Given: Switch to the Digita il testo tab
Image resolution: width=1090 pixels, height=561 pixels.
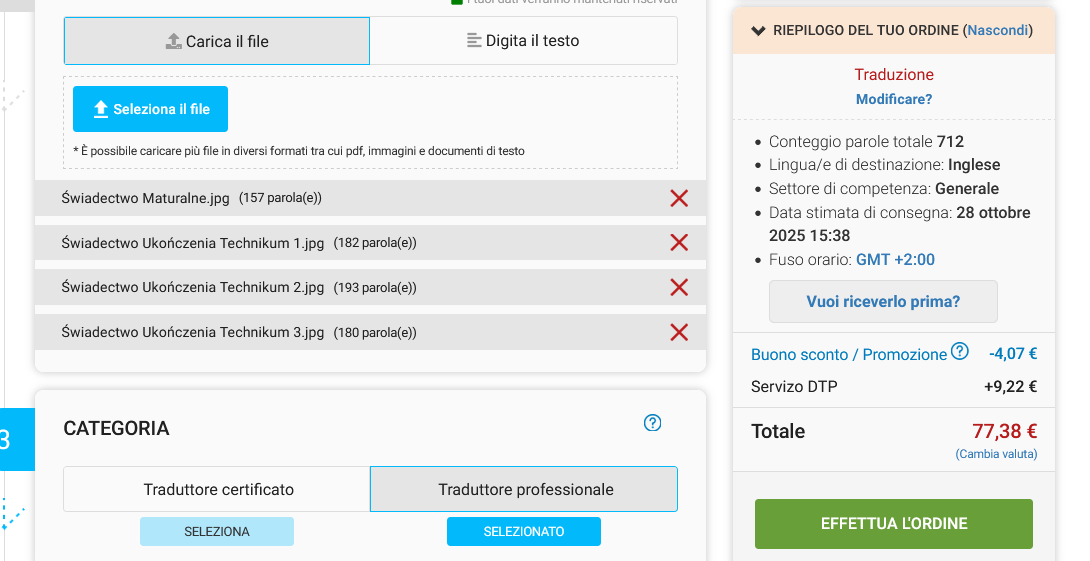Looking at the screenshot, I should point(523,41).
